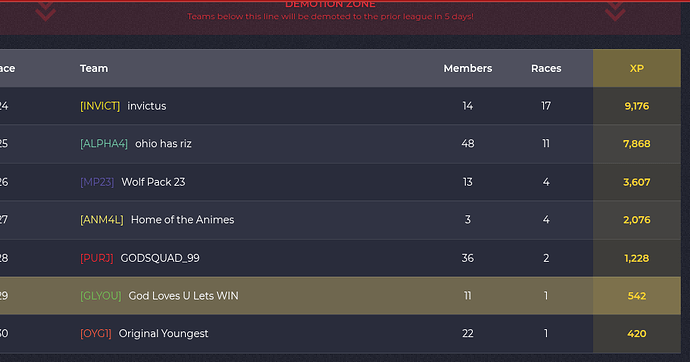Click the Members column header
The width and height of the screenshot is (690, 362).
click(468, 68)
